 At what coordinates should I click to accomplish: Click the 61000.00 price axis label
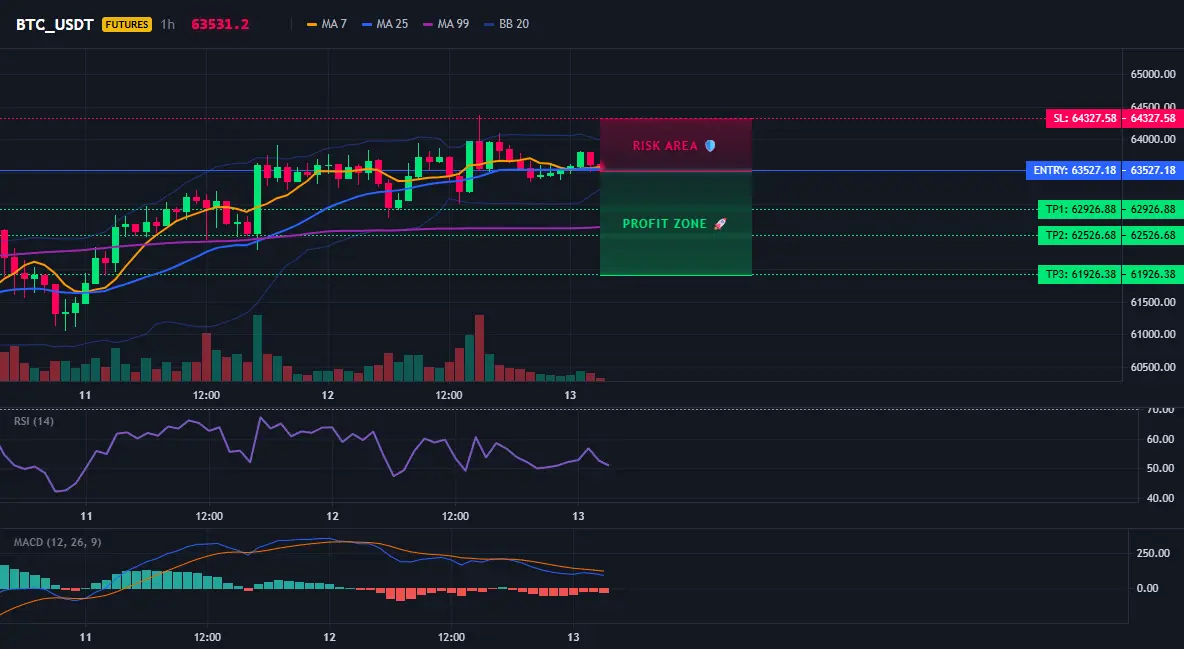[x=1153, y=334]
